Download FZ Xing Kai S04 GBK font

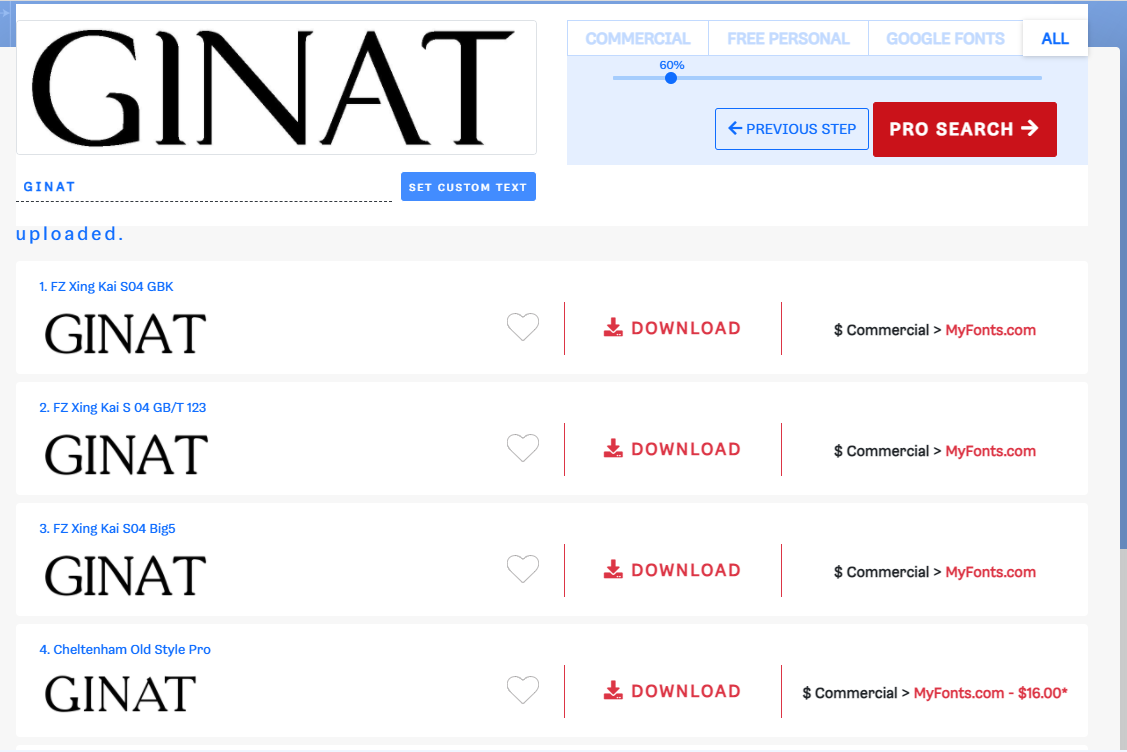(672, 328)
